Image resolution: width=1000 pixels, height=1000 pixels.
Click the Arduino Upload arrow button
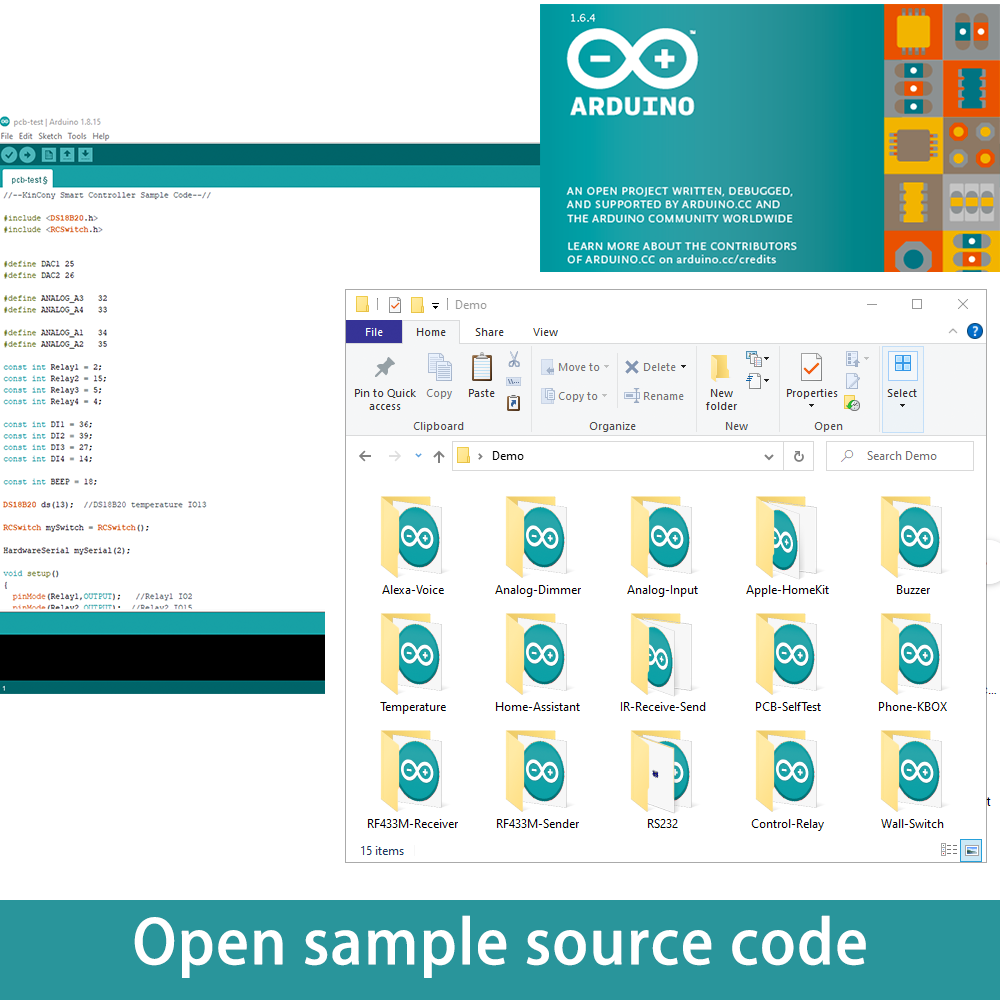click(x=27, y=154)
